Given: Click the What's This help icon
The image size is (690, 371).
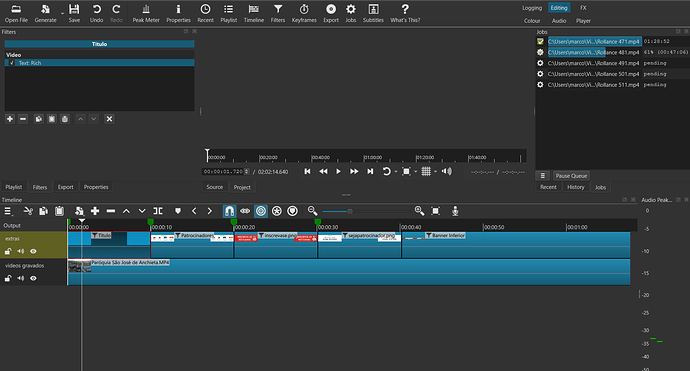Looking at the screenshot, I should click(405, 13).
